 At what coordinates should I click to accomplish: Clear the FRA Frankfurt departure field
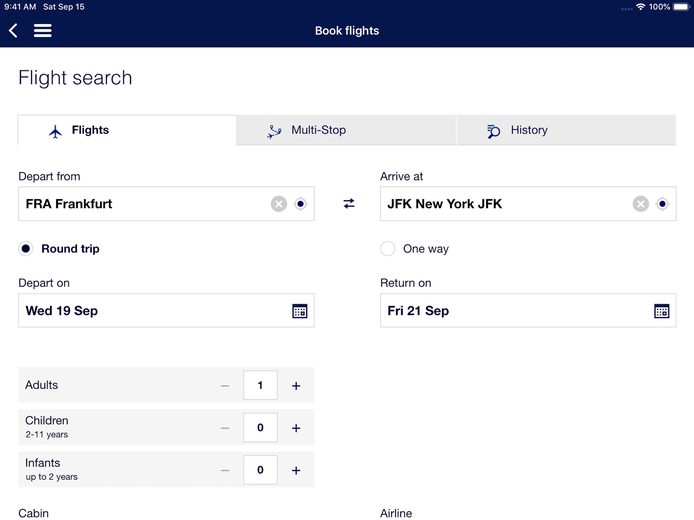279,204
